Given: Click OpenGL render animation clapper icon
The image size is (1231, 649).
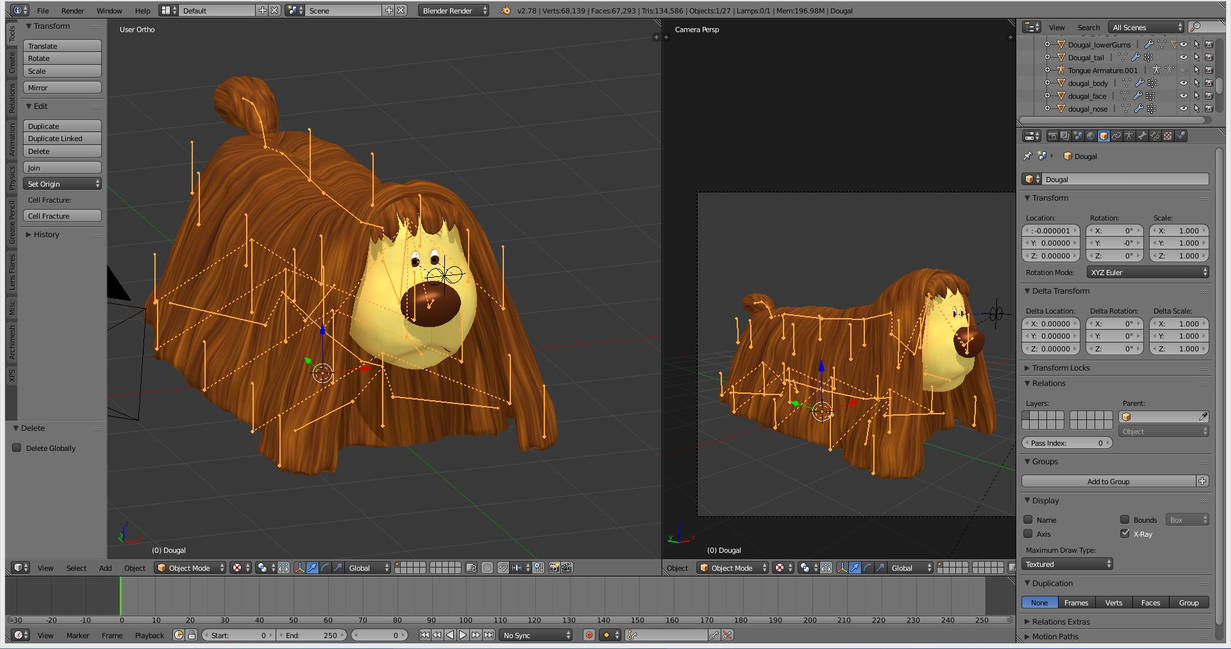Looking at the screenshot, I should point(567,568).
